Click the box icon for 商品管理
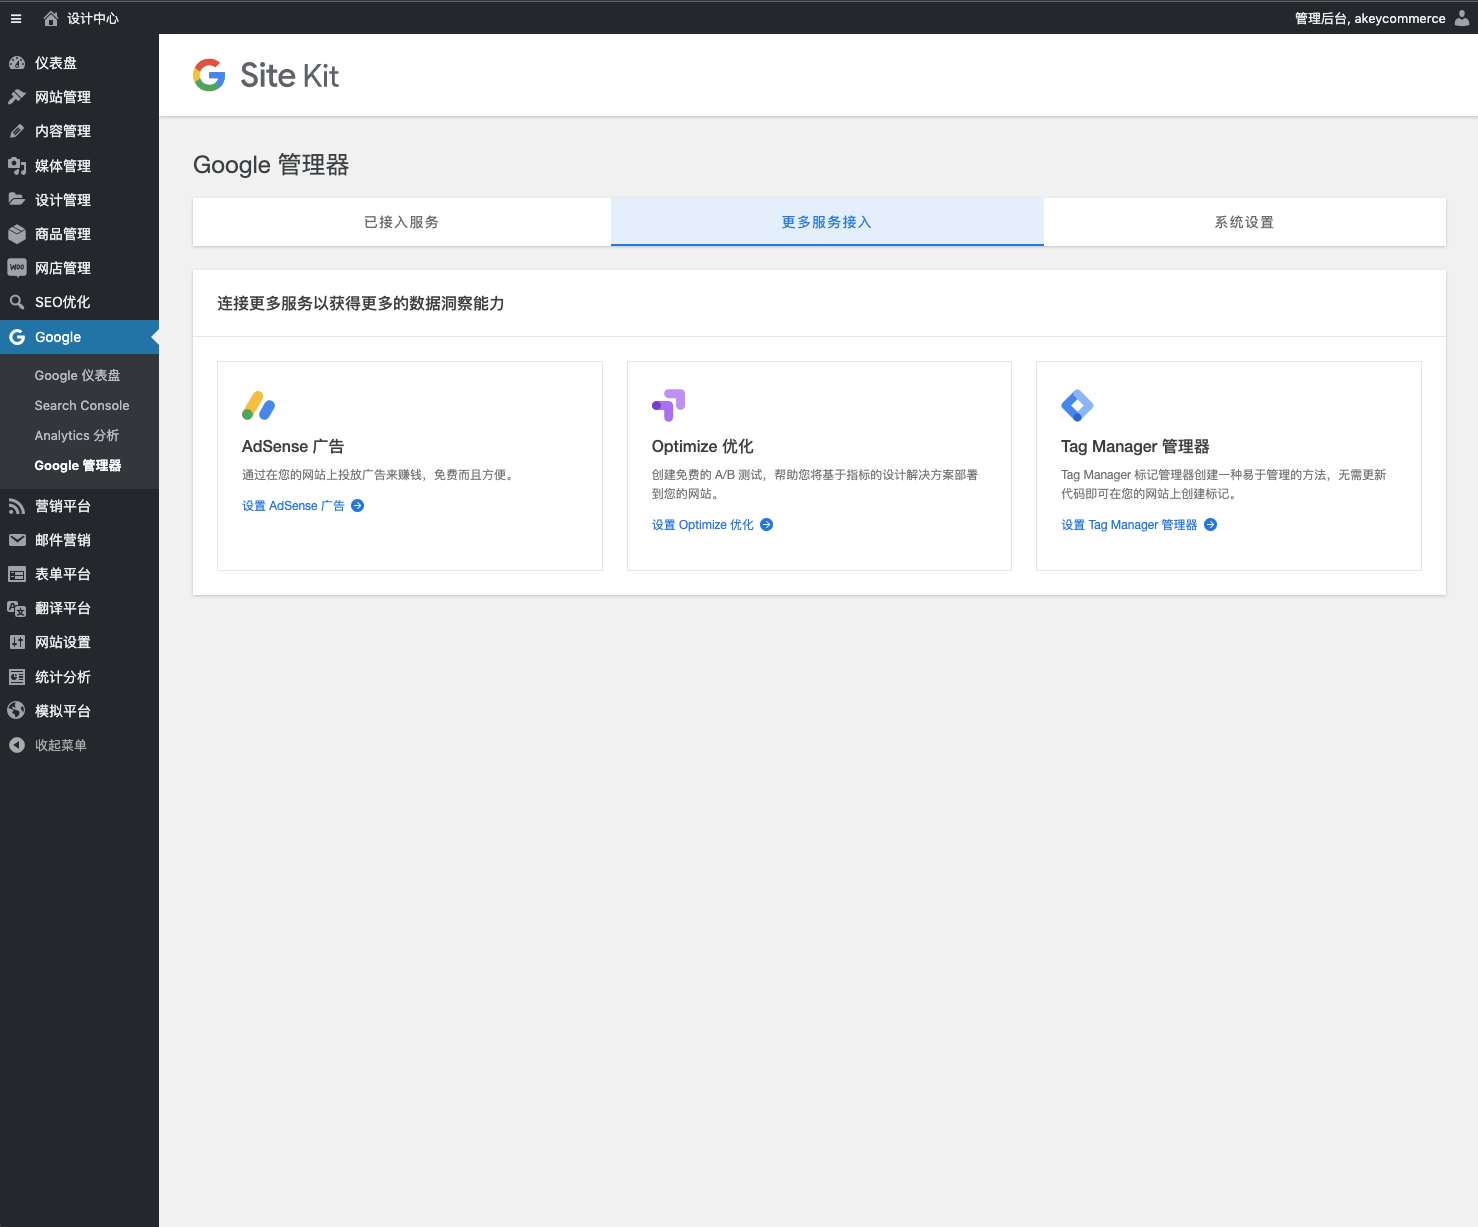1478x1227 pixels. click(x=17, y=234)
